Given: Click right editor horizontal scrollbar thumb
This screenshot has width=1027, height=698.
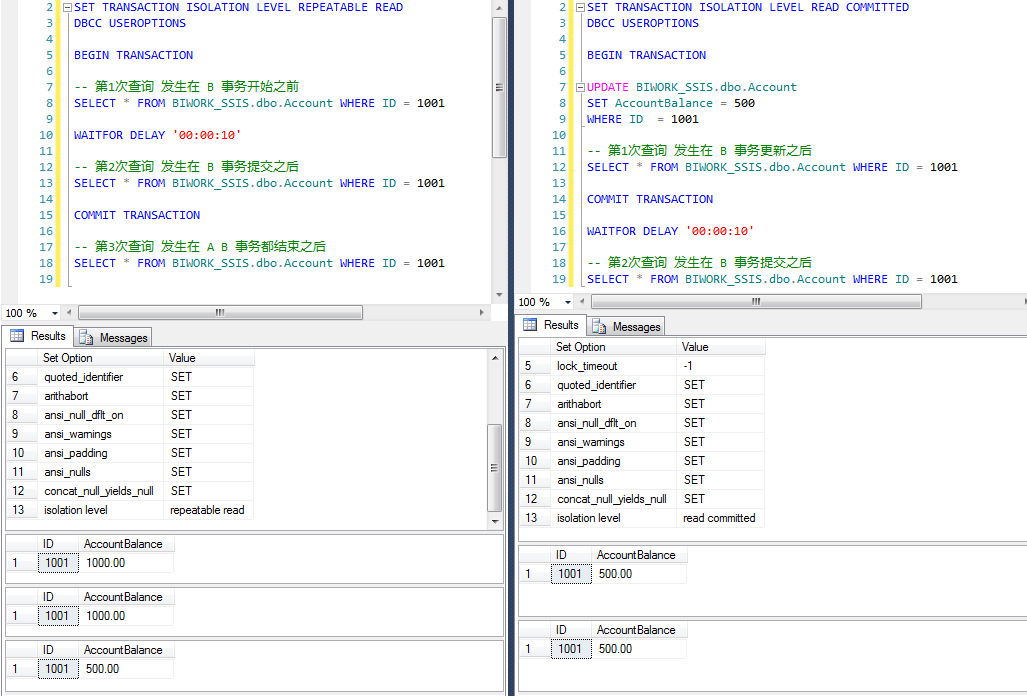Looking at the screenshot, I should click(756, 301).
